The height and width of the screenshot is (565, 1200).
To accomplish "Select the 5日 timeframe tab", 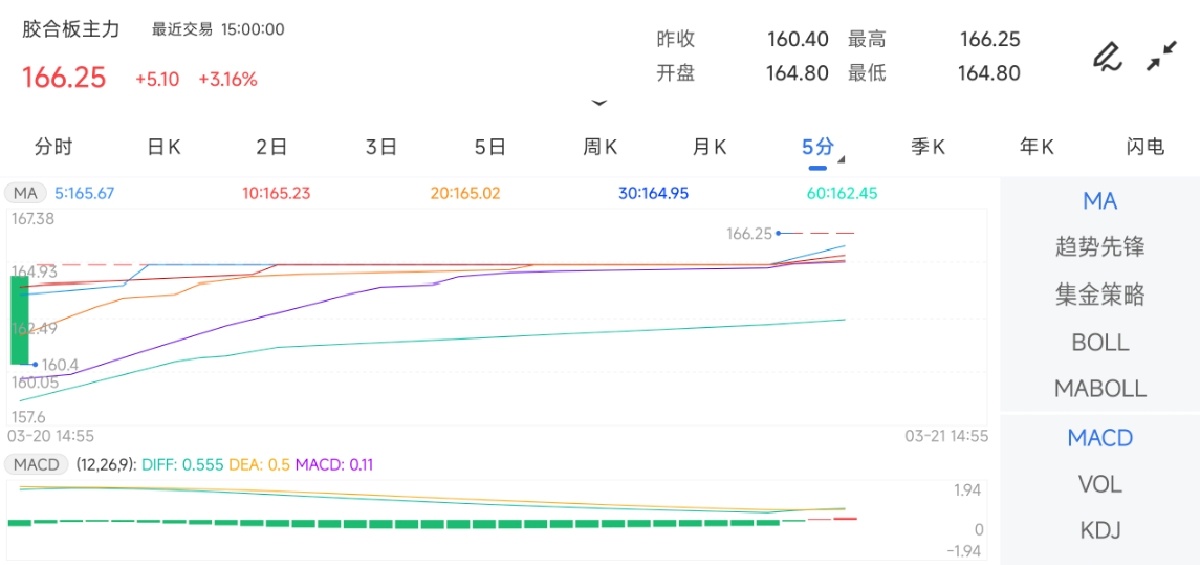I will 490,147.
